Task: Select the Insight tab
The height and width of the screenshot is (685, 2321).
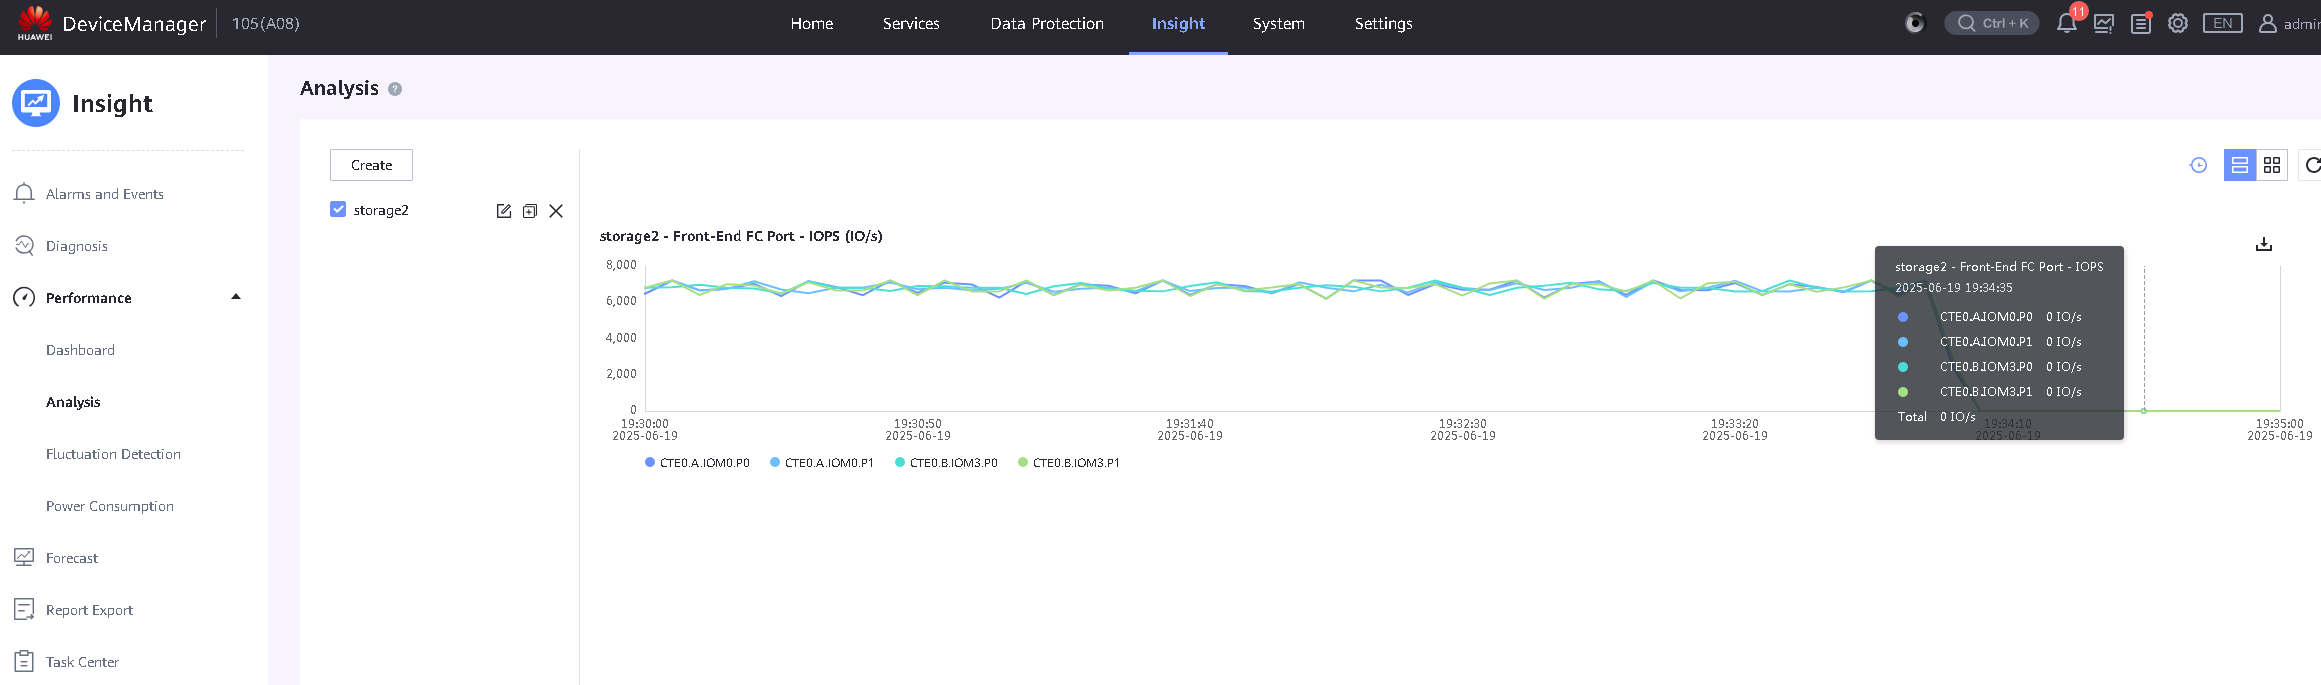Action: tap(1178, 23)
